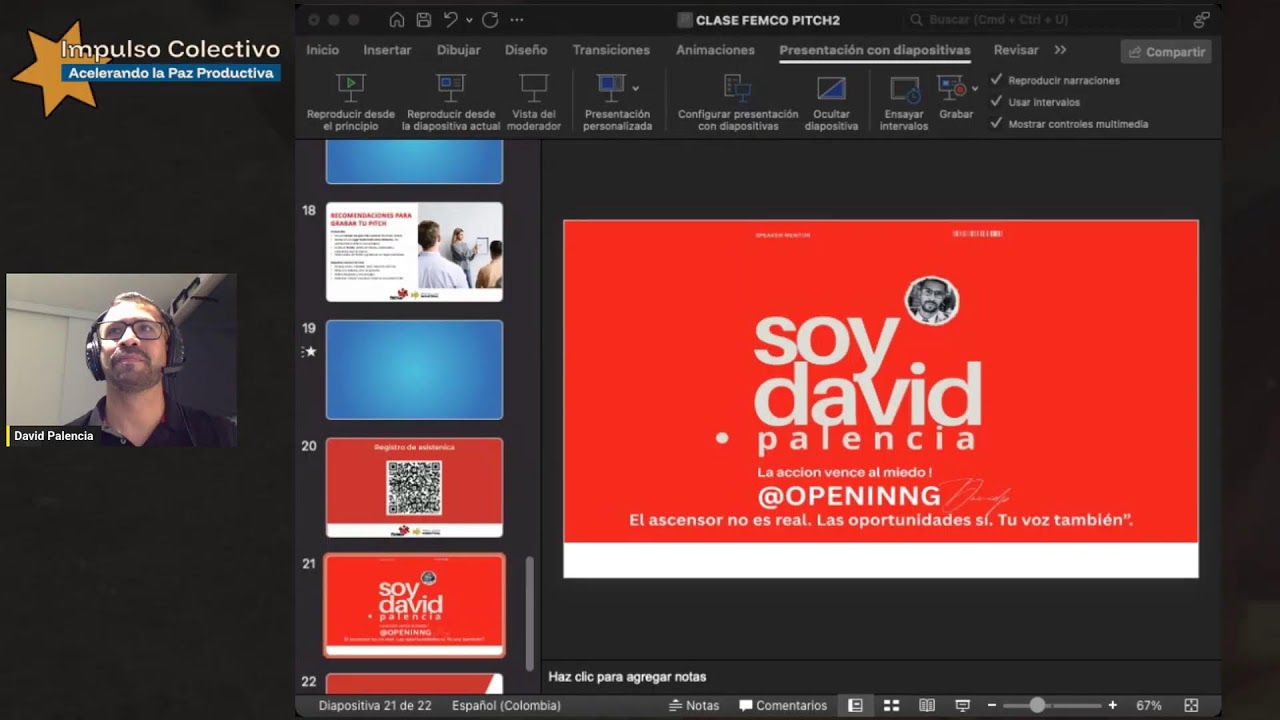Click the 67% zoom level
The width and height of the screenshot is (1280, 720).
coord(1148,705)
